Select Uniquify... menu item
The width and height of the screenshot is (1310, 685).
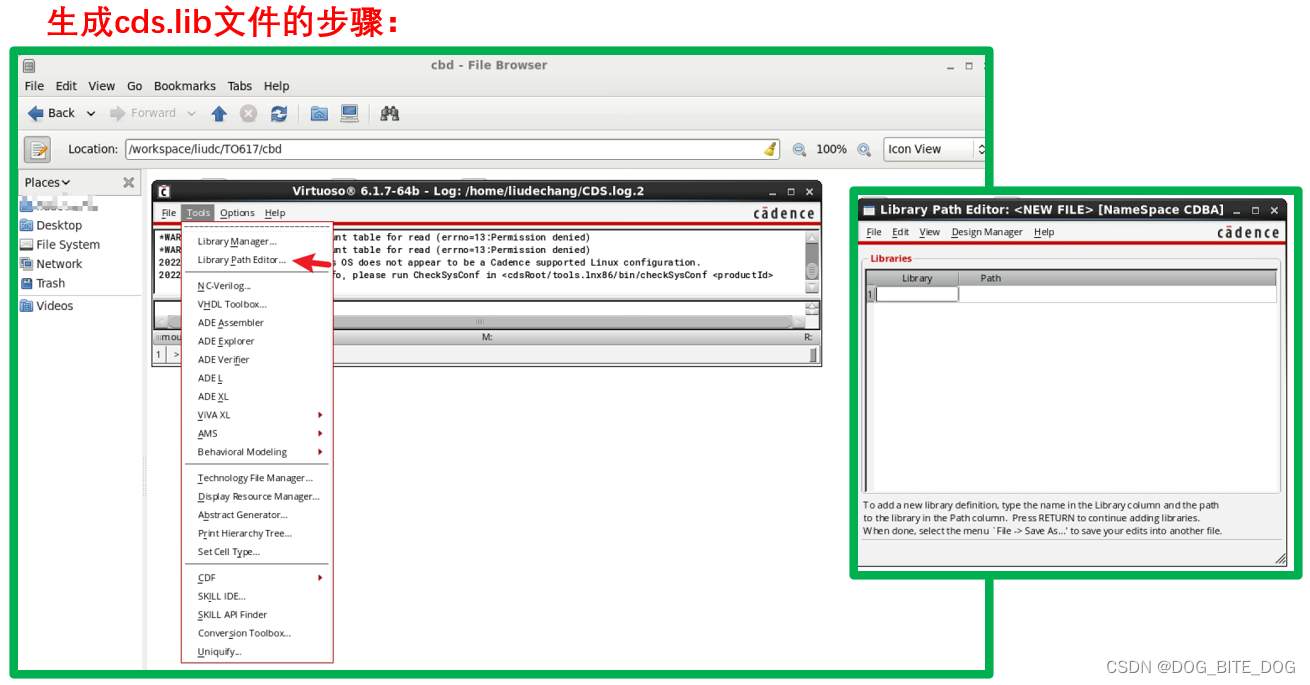[219, 652]
